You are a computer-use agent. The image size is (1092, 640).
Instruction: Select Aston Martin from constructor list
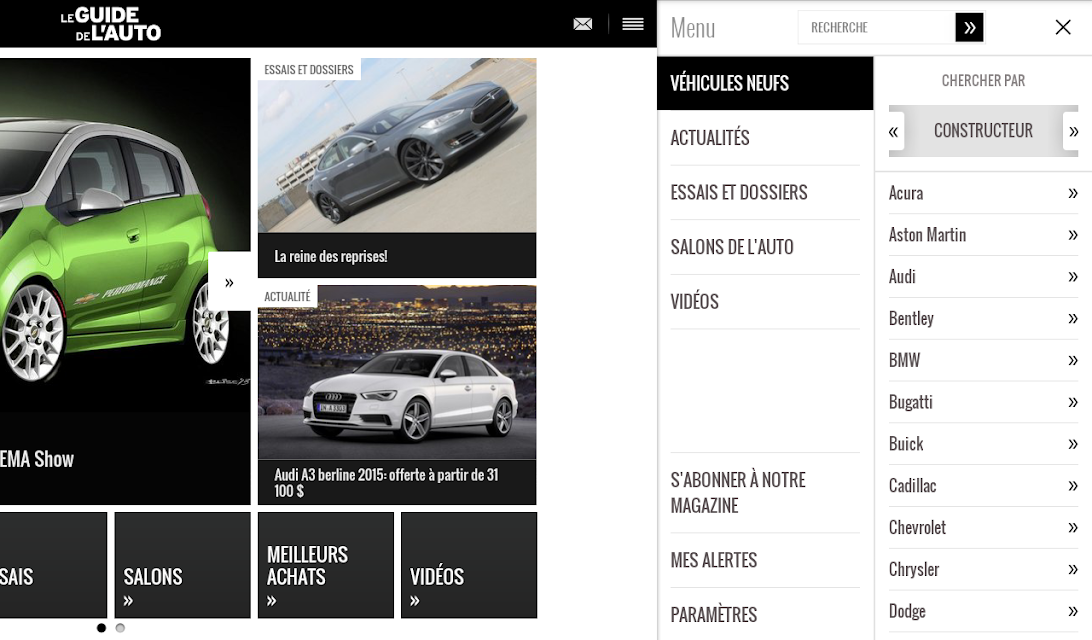tap(927, 235)
